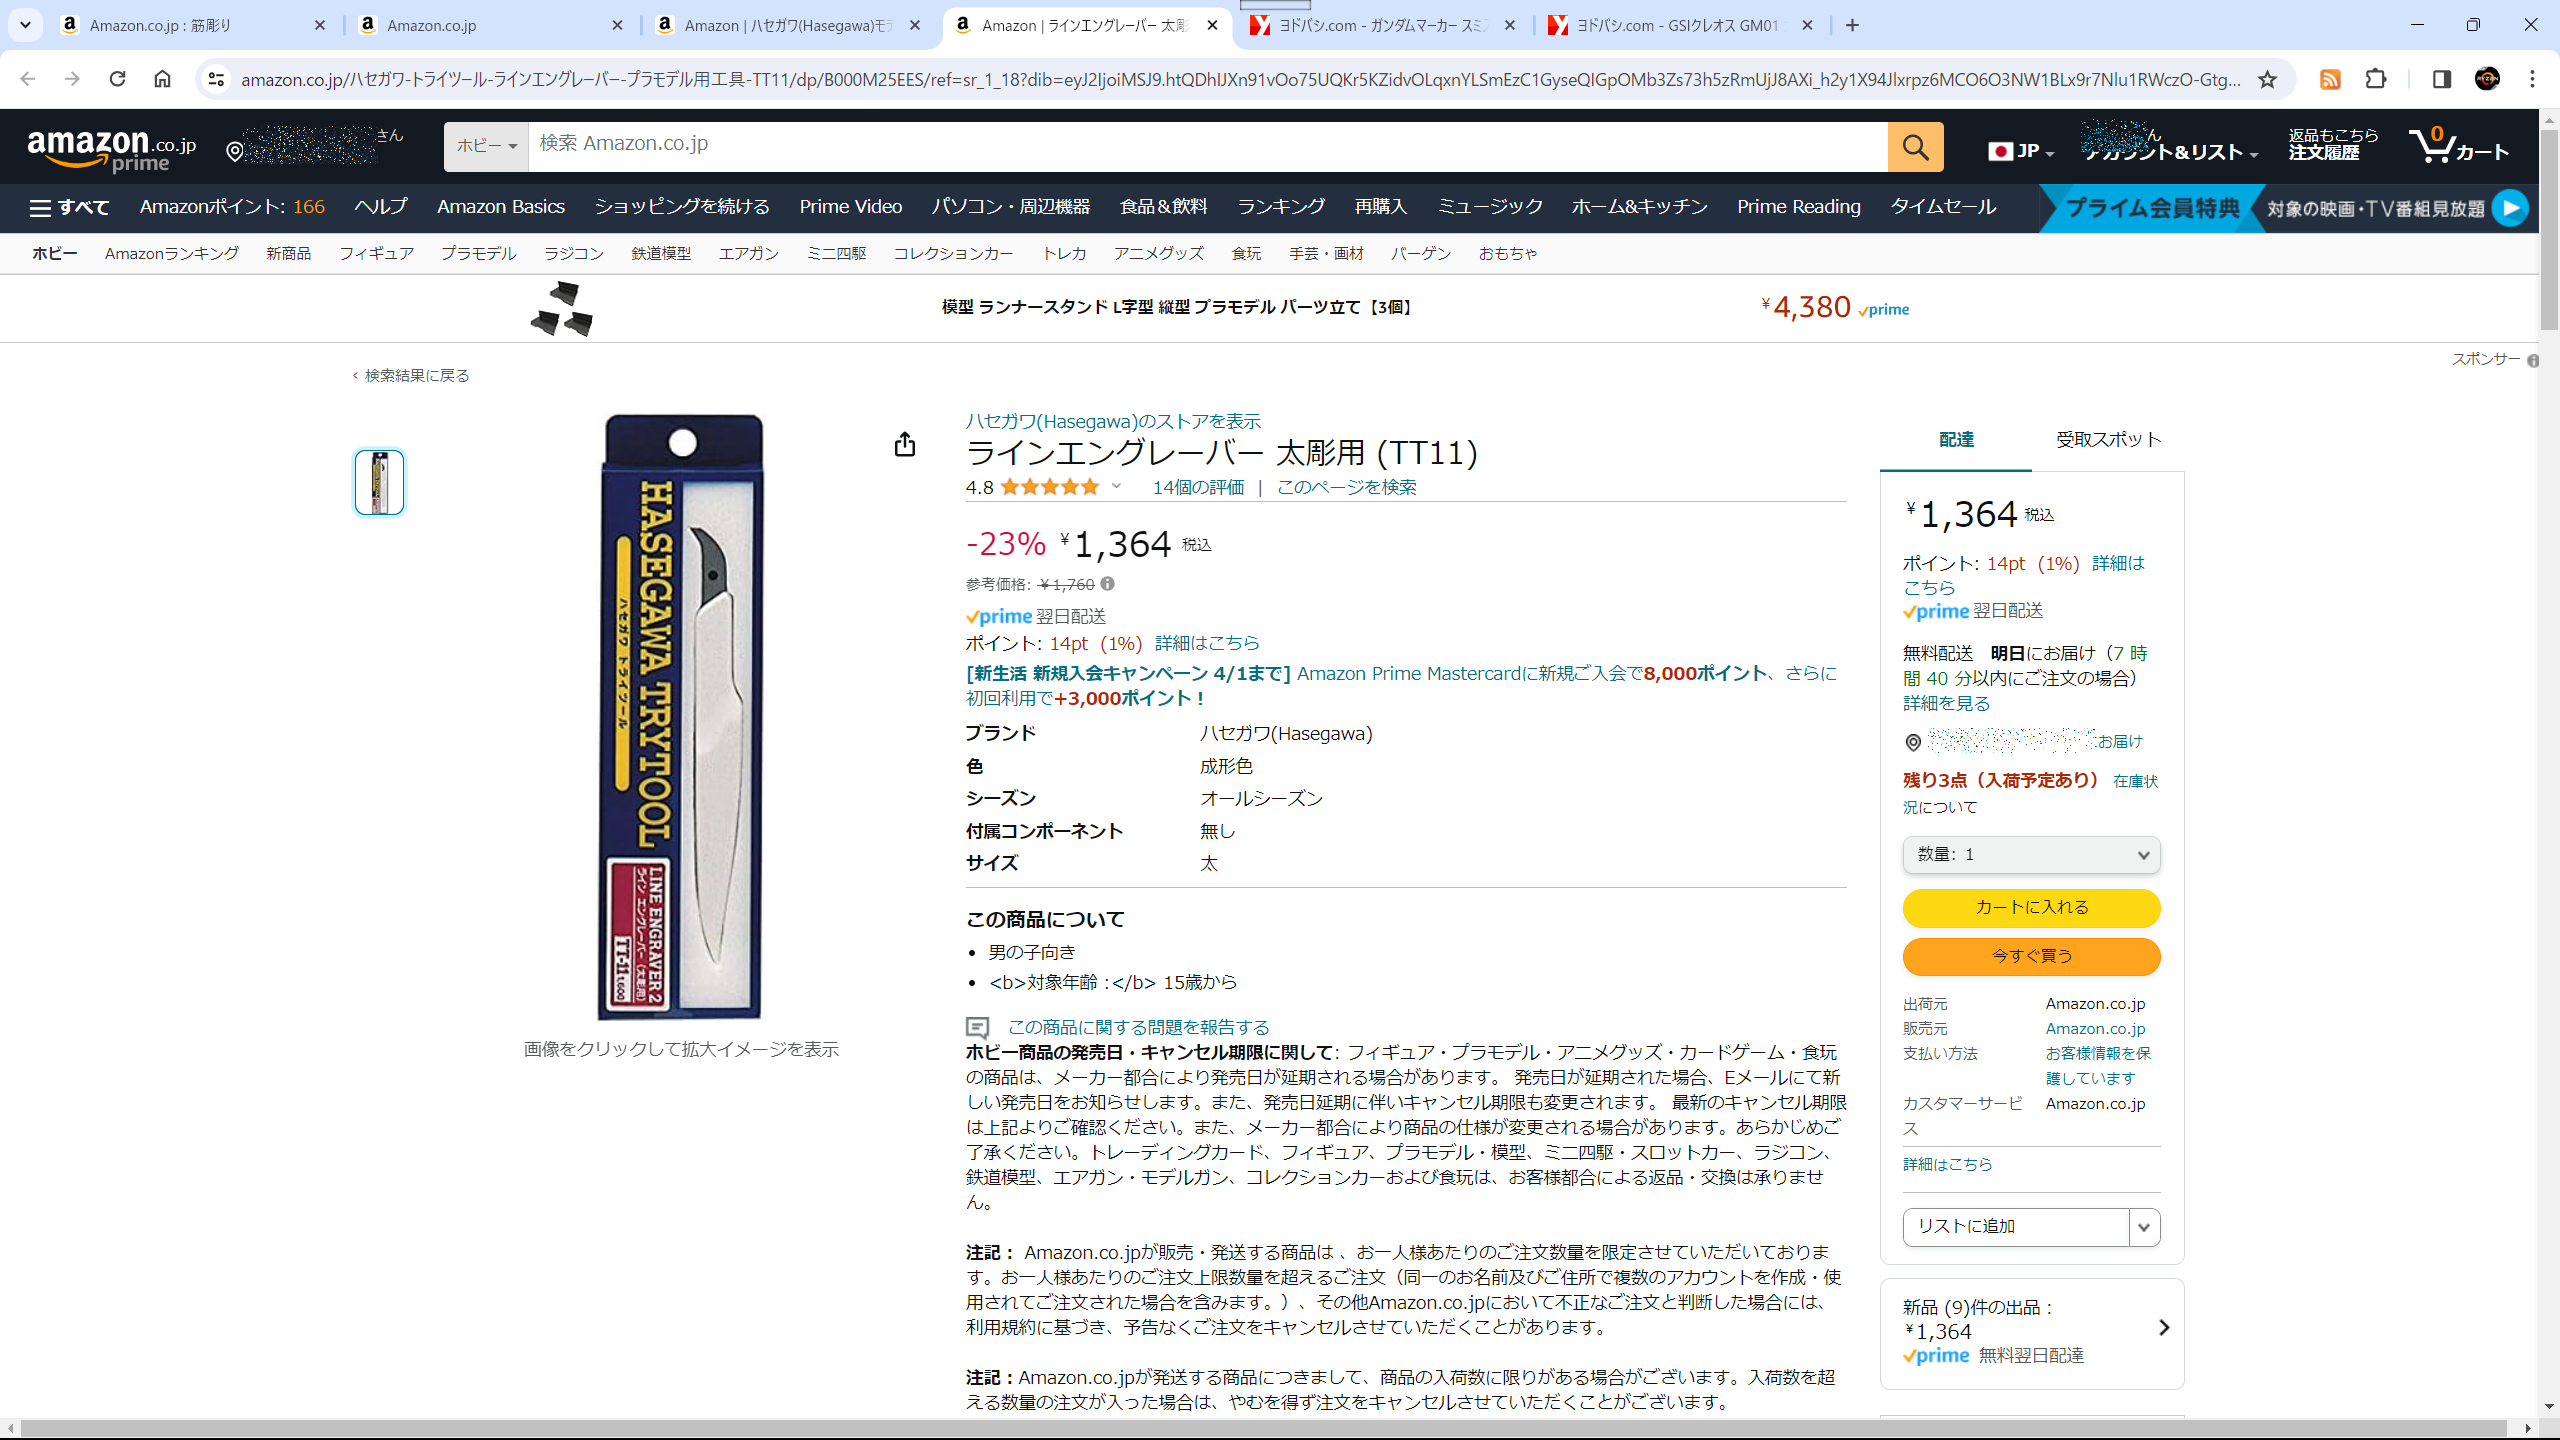Click the share icon beside product image
The image size is (2560, 1440).
click(x=905, y=444)
